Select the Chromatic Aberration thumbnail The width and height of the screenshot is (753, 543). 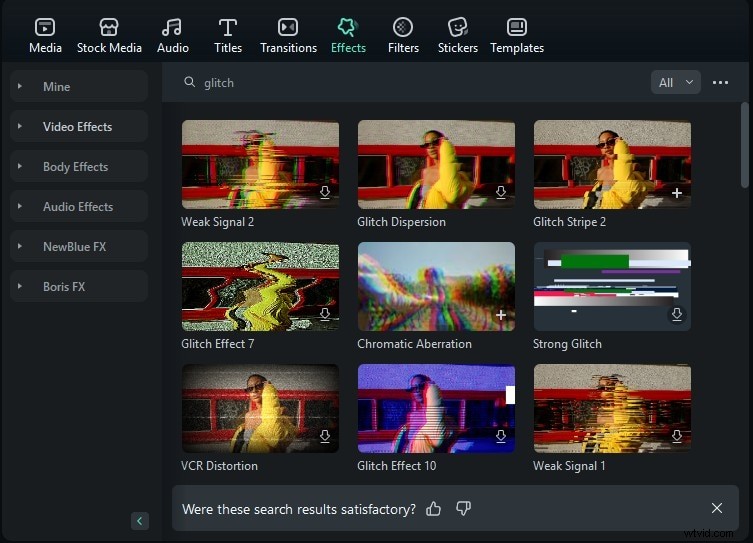436,286
